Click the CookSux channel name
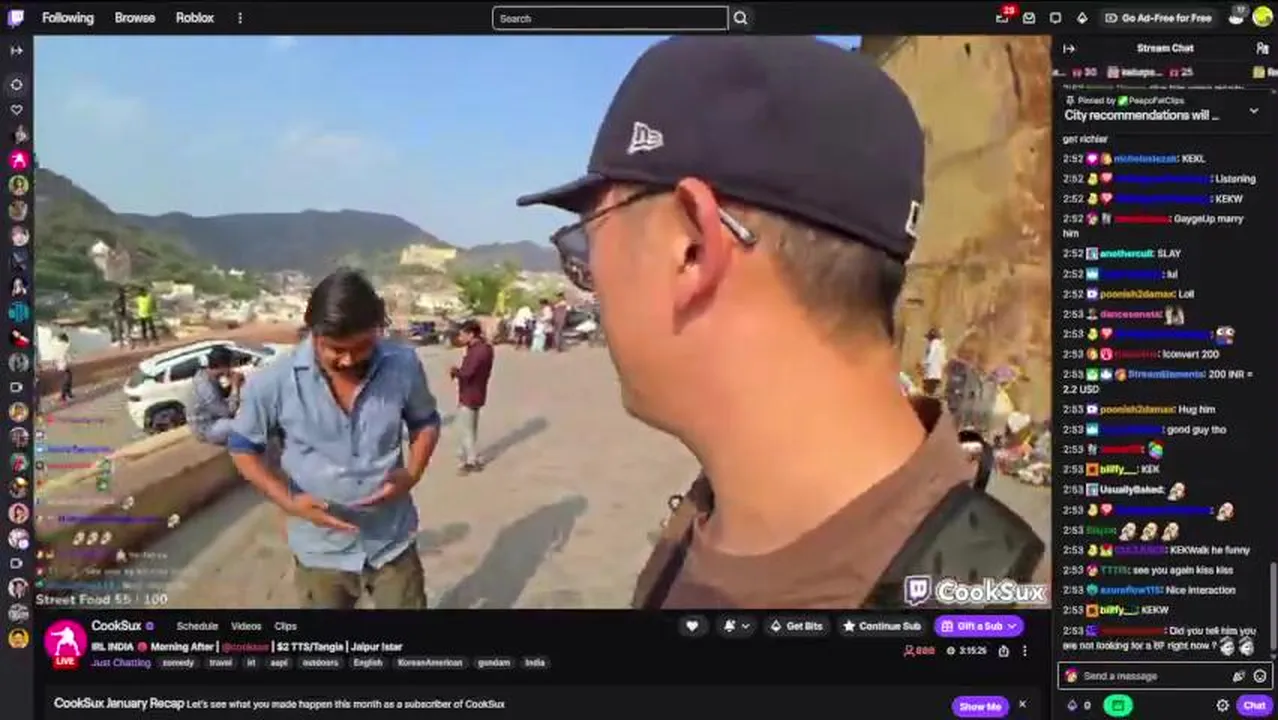The height and width of the screenshot is (720, 1278). [x=116, y=626]
